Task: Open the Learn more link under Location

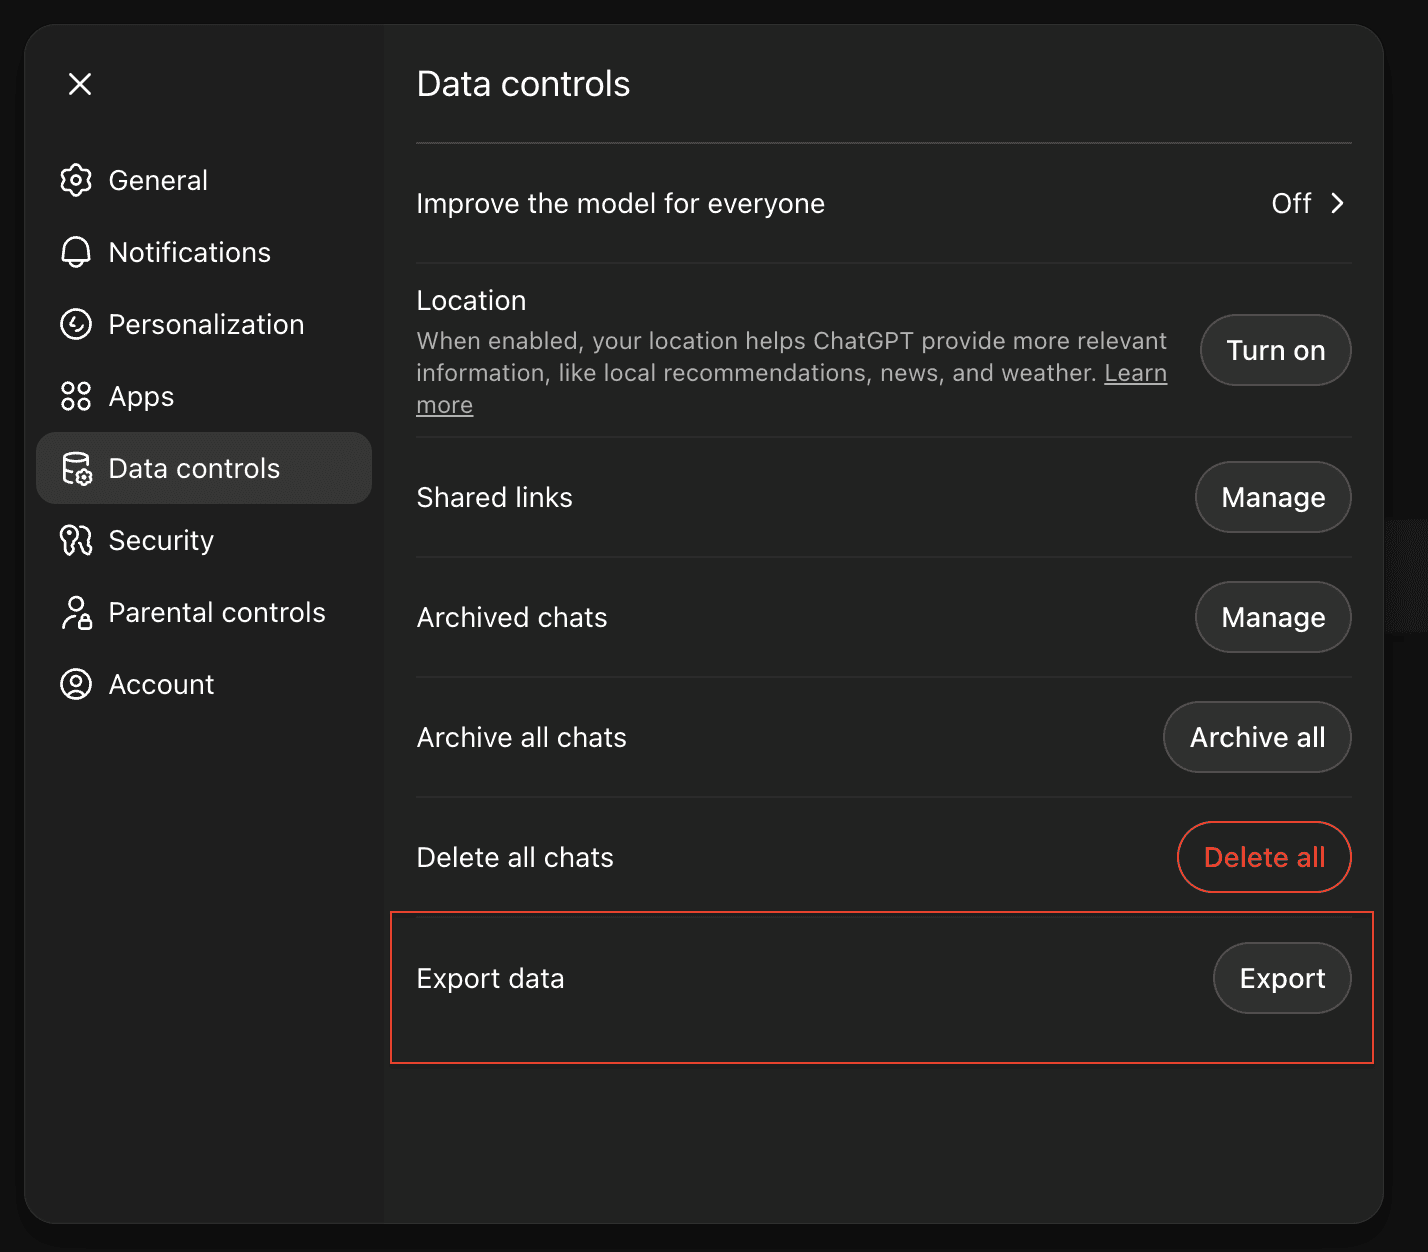Action: (x=1135, y=372)
